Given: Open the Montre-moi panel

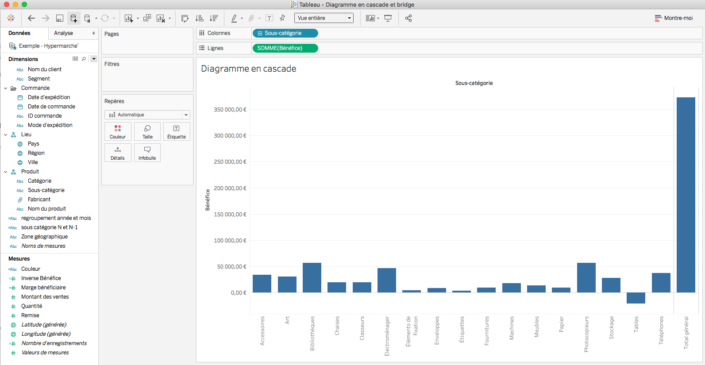Looking at the screenshot, I should coord(674,18).
